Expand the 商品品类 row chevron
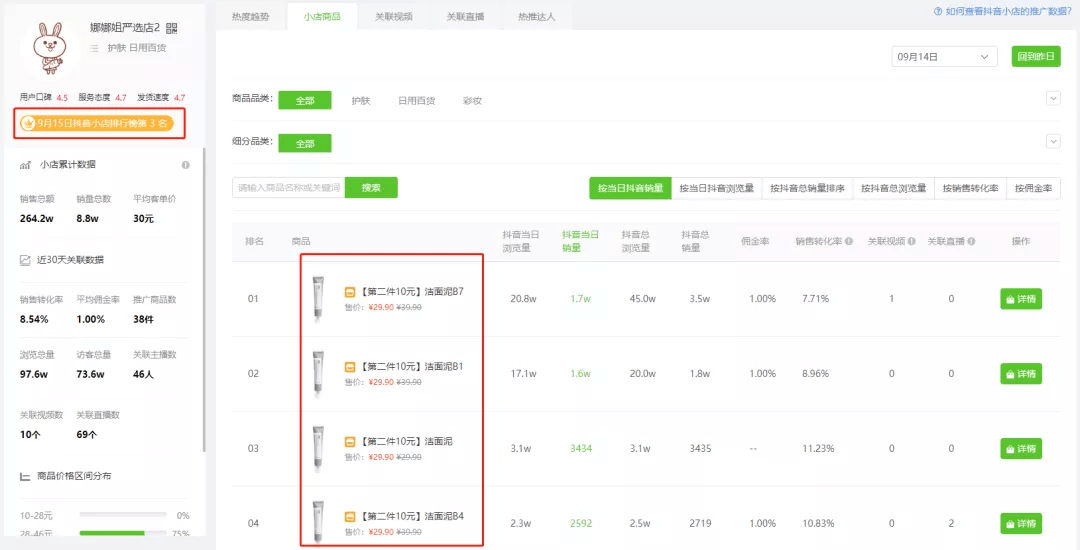Screen dimensions: 1080x550 [1052, 98]
